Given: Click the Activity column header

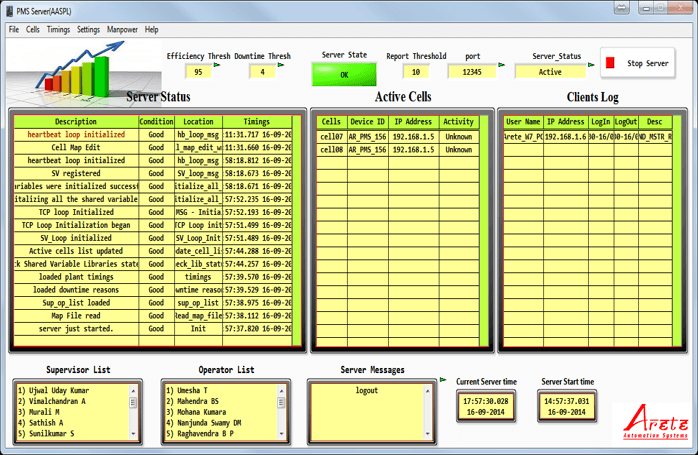Looking at the screenshot, I should pos(459,122).
